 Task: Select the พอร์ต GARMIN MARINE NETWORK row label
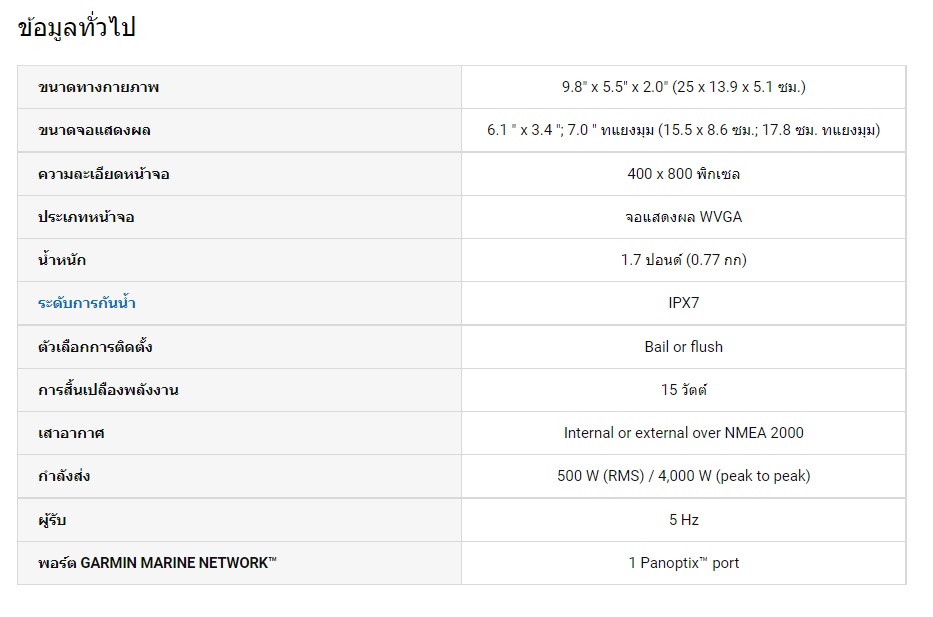tap(157, 562)
